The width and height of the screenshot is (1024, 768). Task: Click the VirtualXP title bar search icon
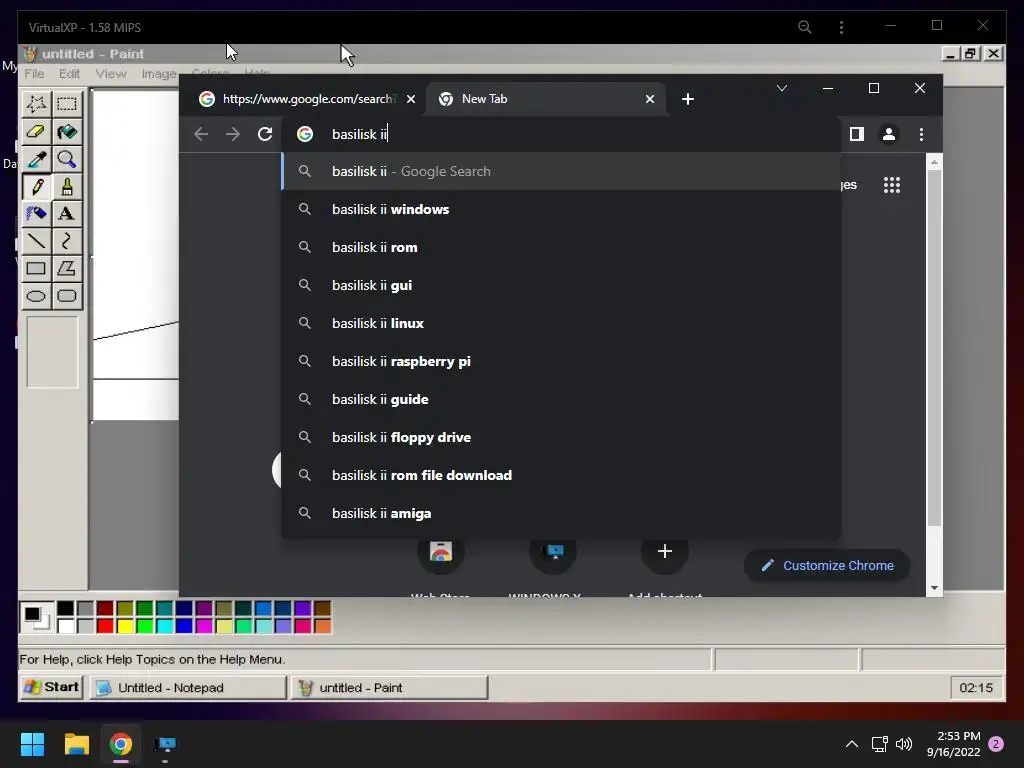pyautogui.click(x=805, y=27)
